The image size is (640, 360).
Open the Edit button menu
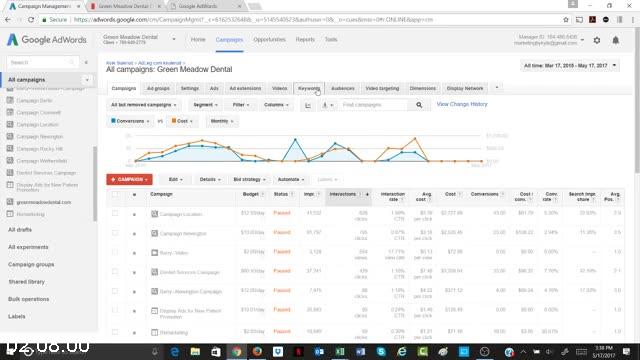click(176, 180)
